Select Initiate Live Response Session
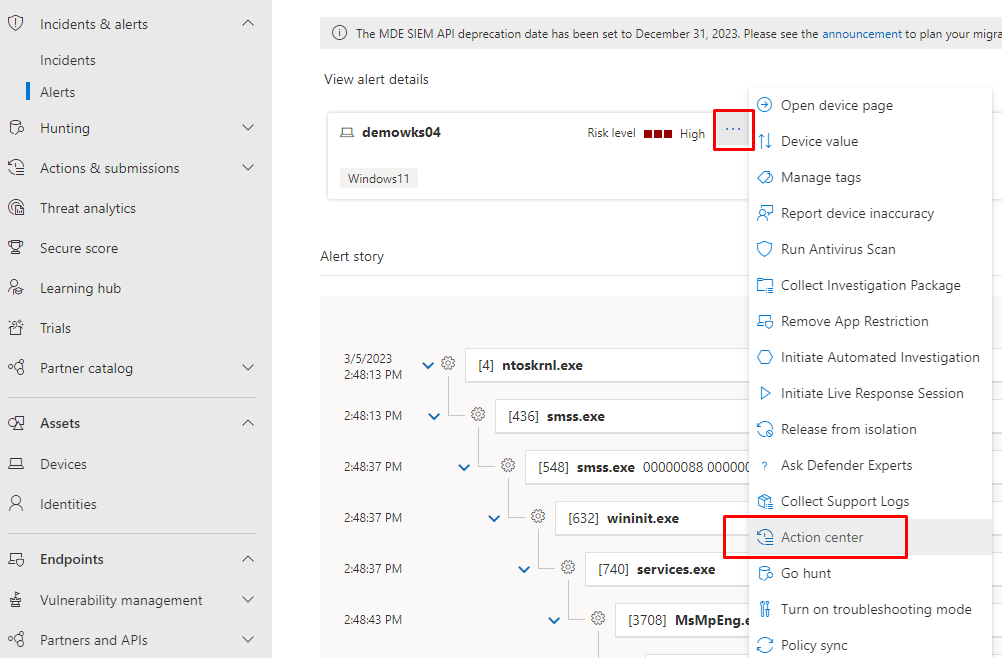The image size is (1002, 658). (x=871, y=393)
